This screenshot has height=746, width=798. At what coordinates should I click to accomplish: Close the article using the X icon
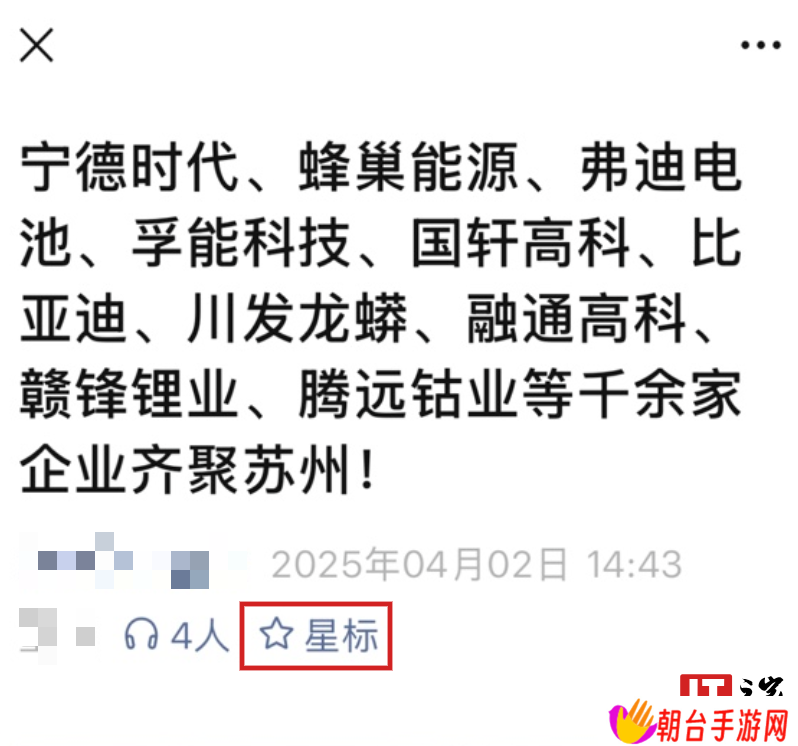coord(36,45)
